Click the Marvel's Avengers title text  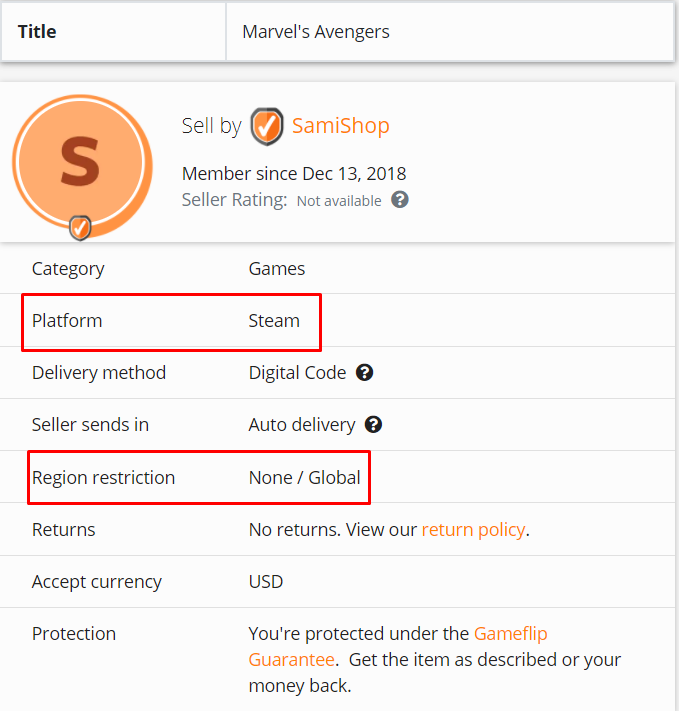point(316,32)
